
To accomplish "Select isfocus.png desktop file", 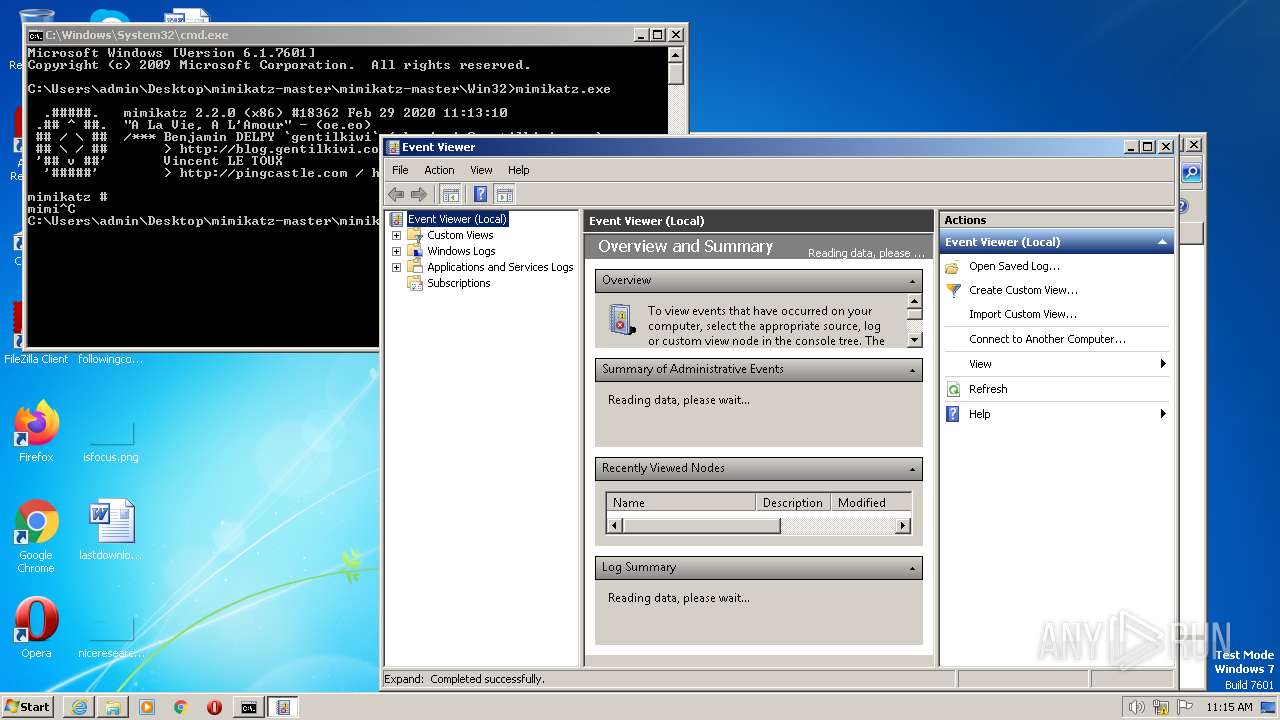I will click(x=111, y=440).
